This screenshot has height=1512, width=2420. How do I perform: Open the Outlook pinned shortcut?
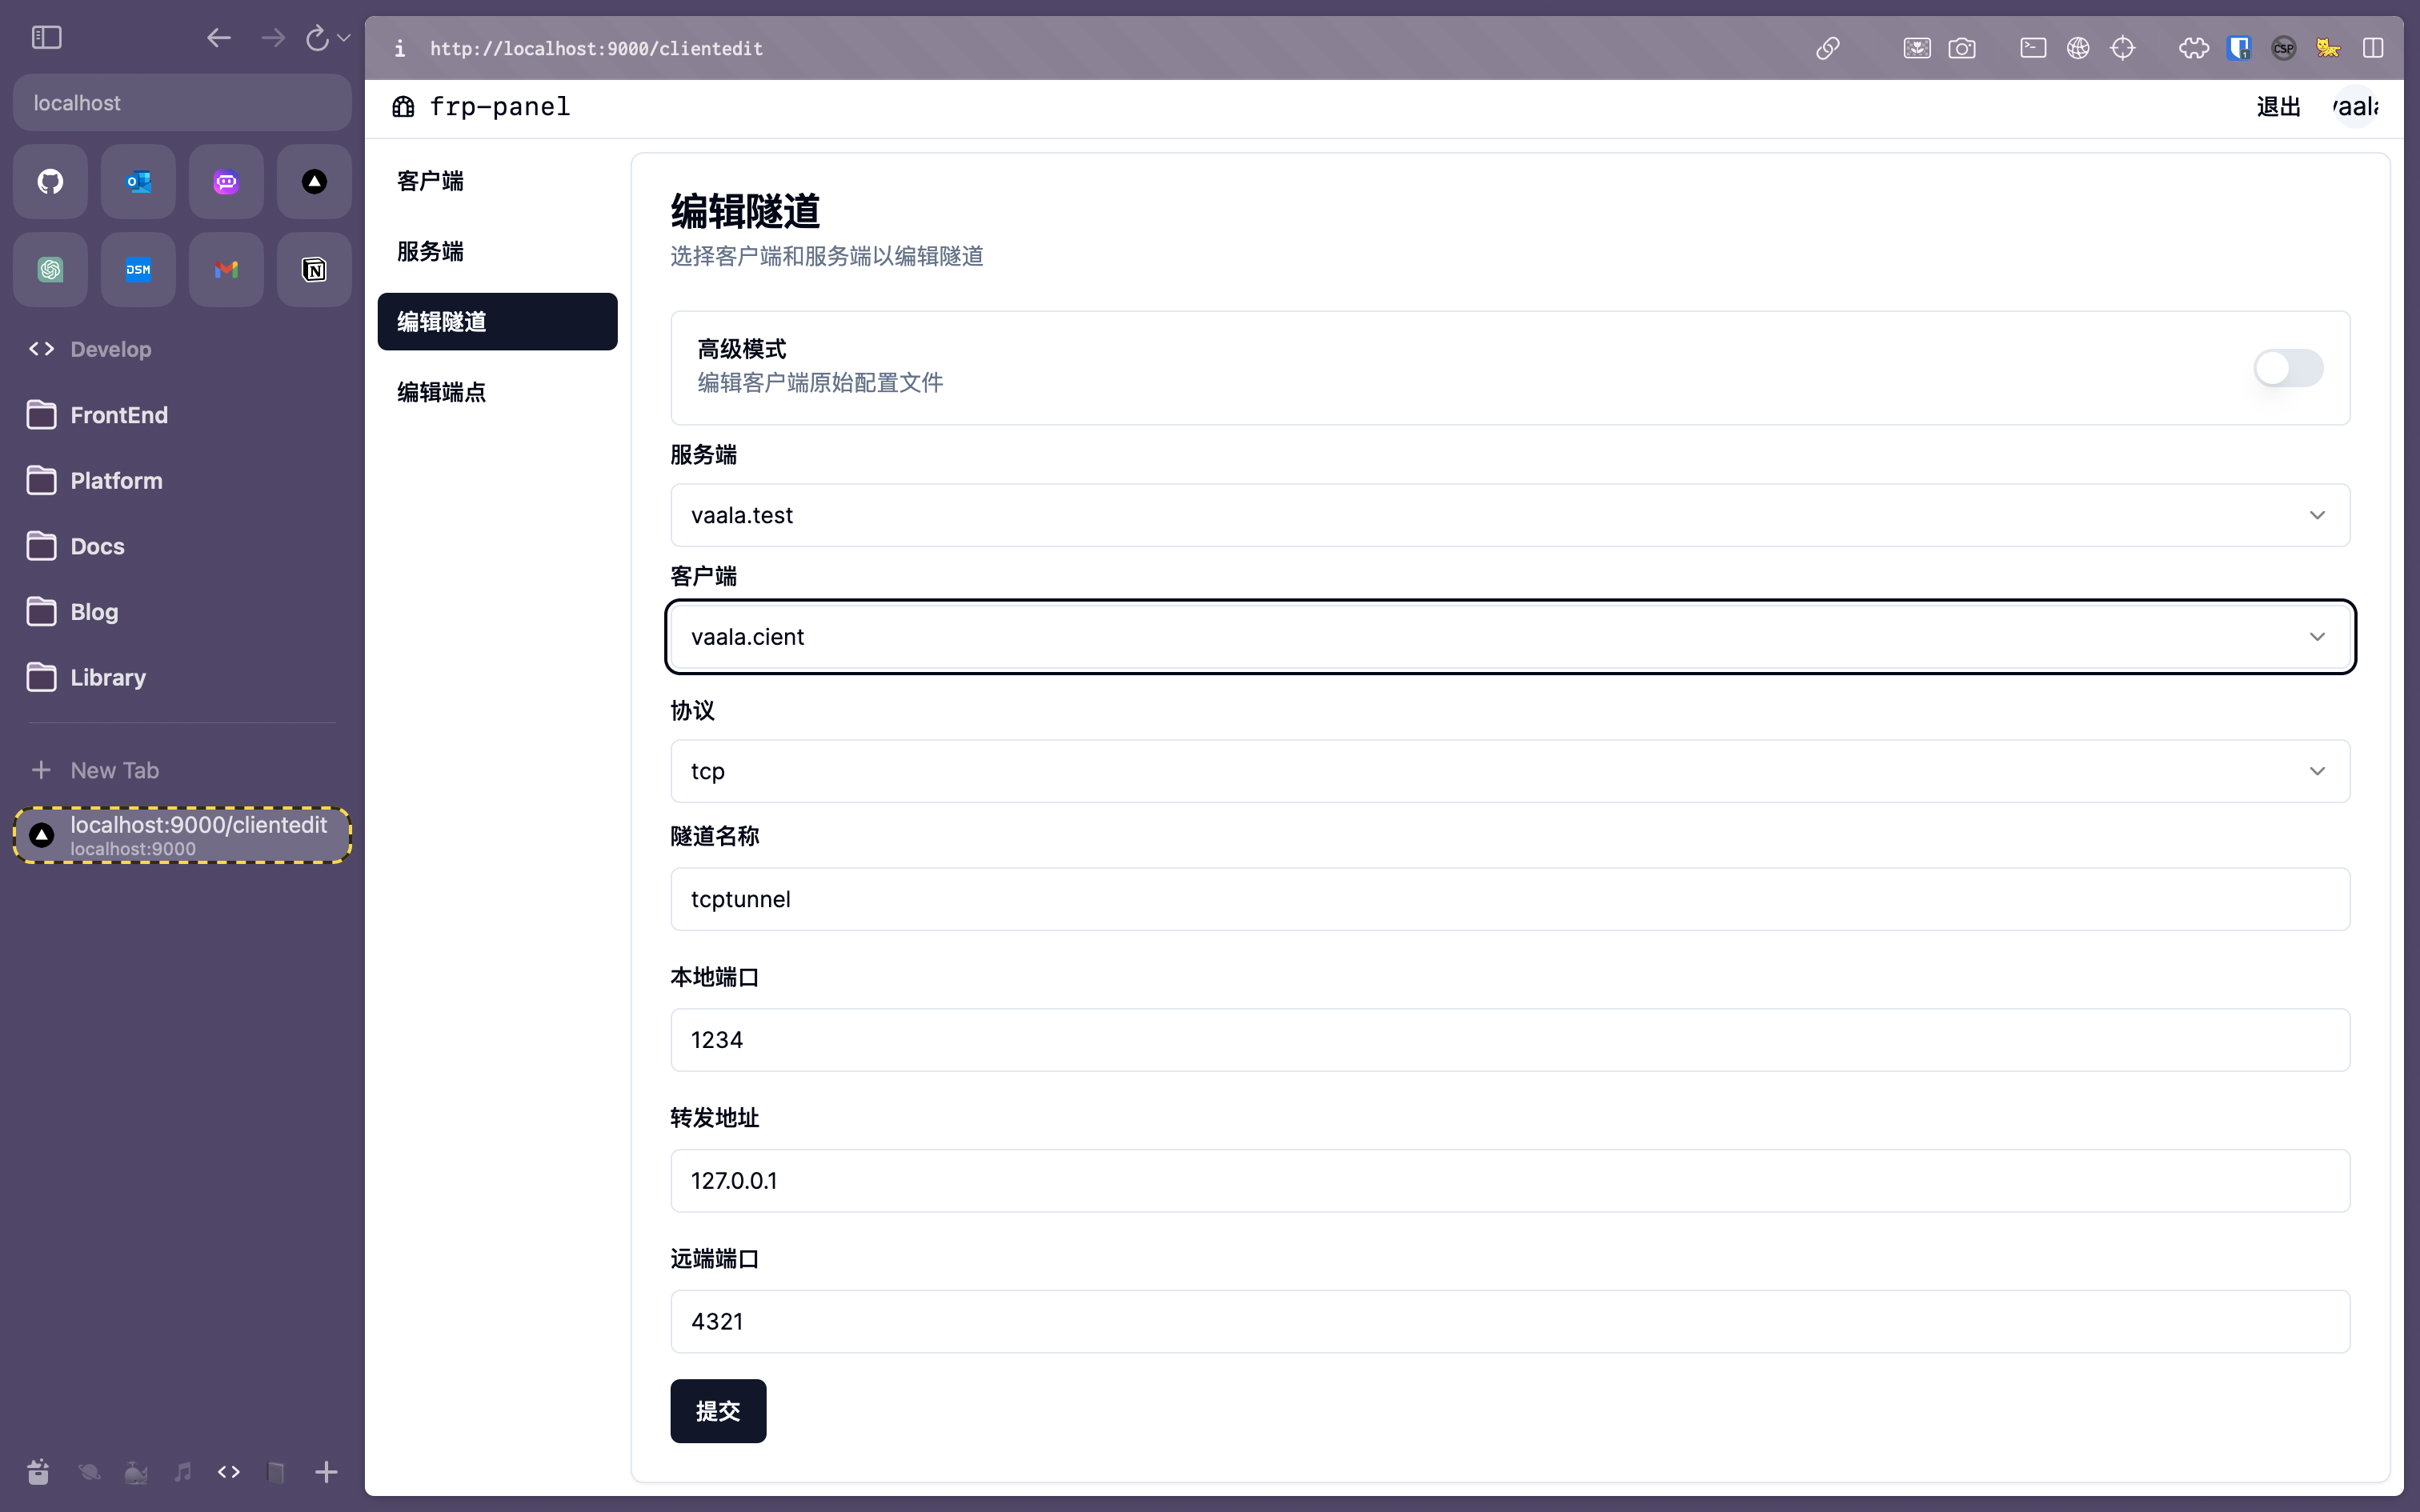click(x=138, y=182)
